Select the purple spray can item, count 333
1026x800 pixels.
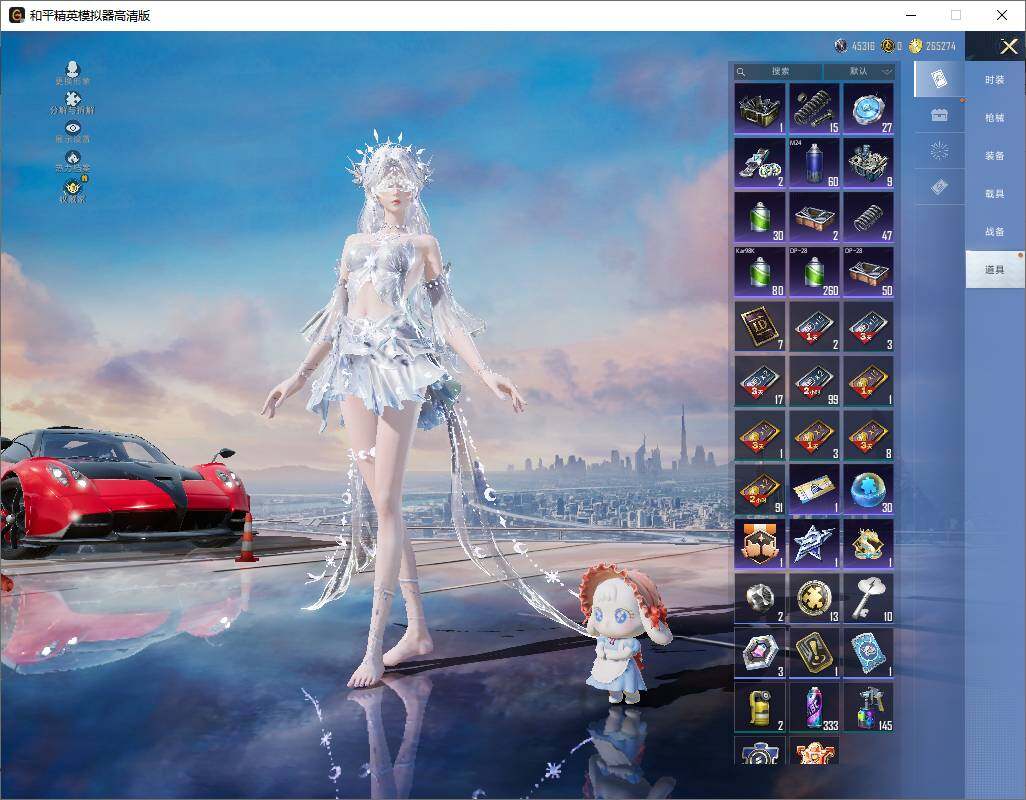(814, 707)
